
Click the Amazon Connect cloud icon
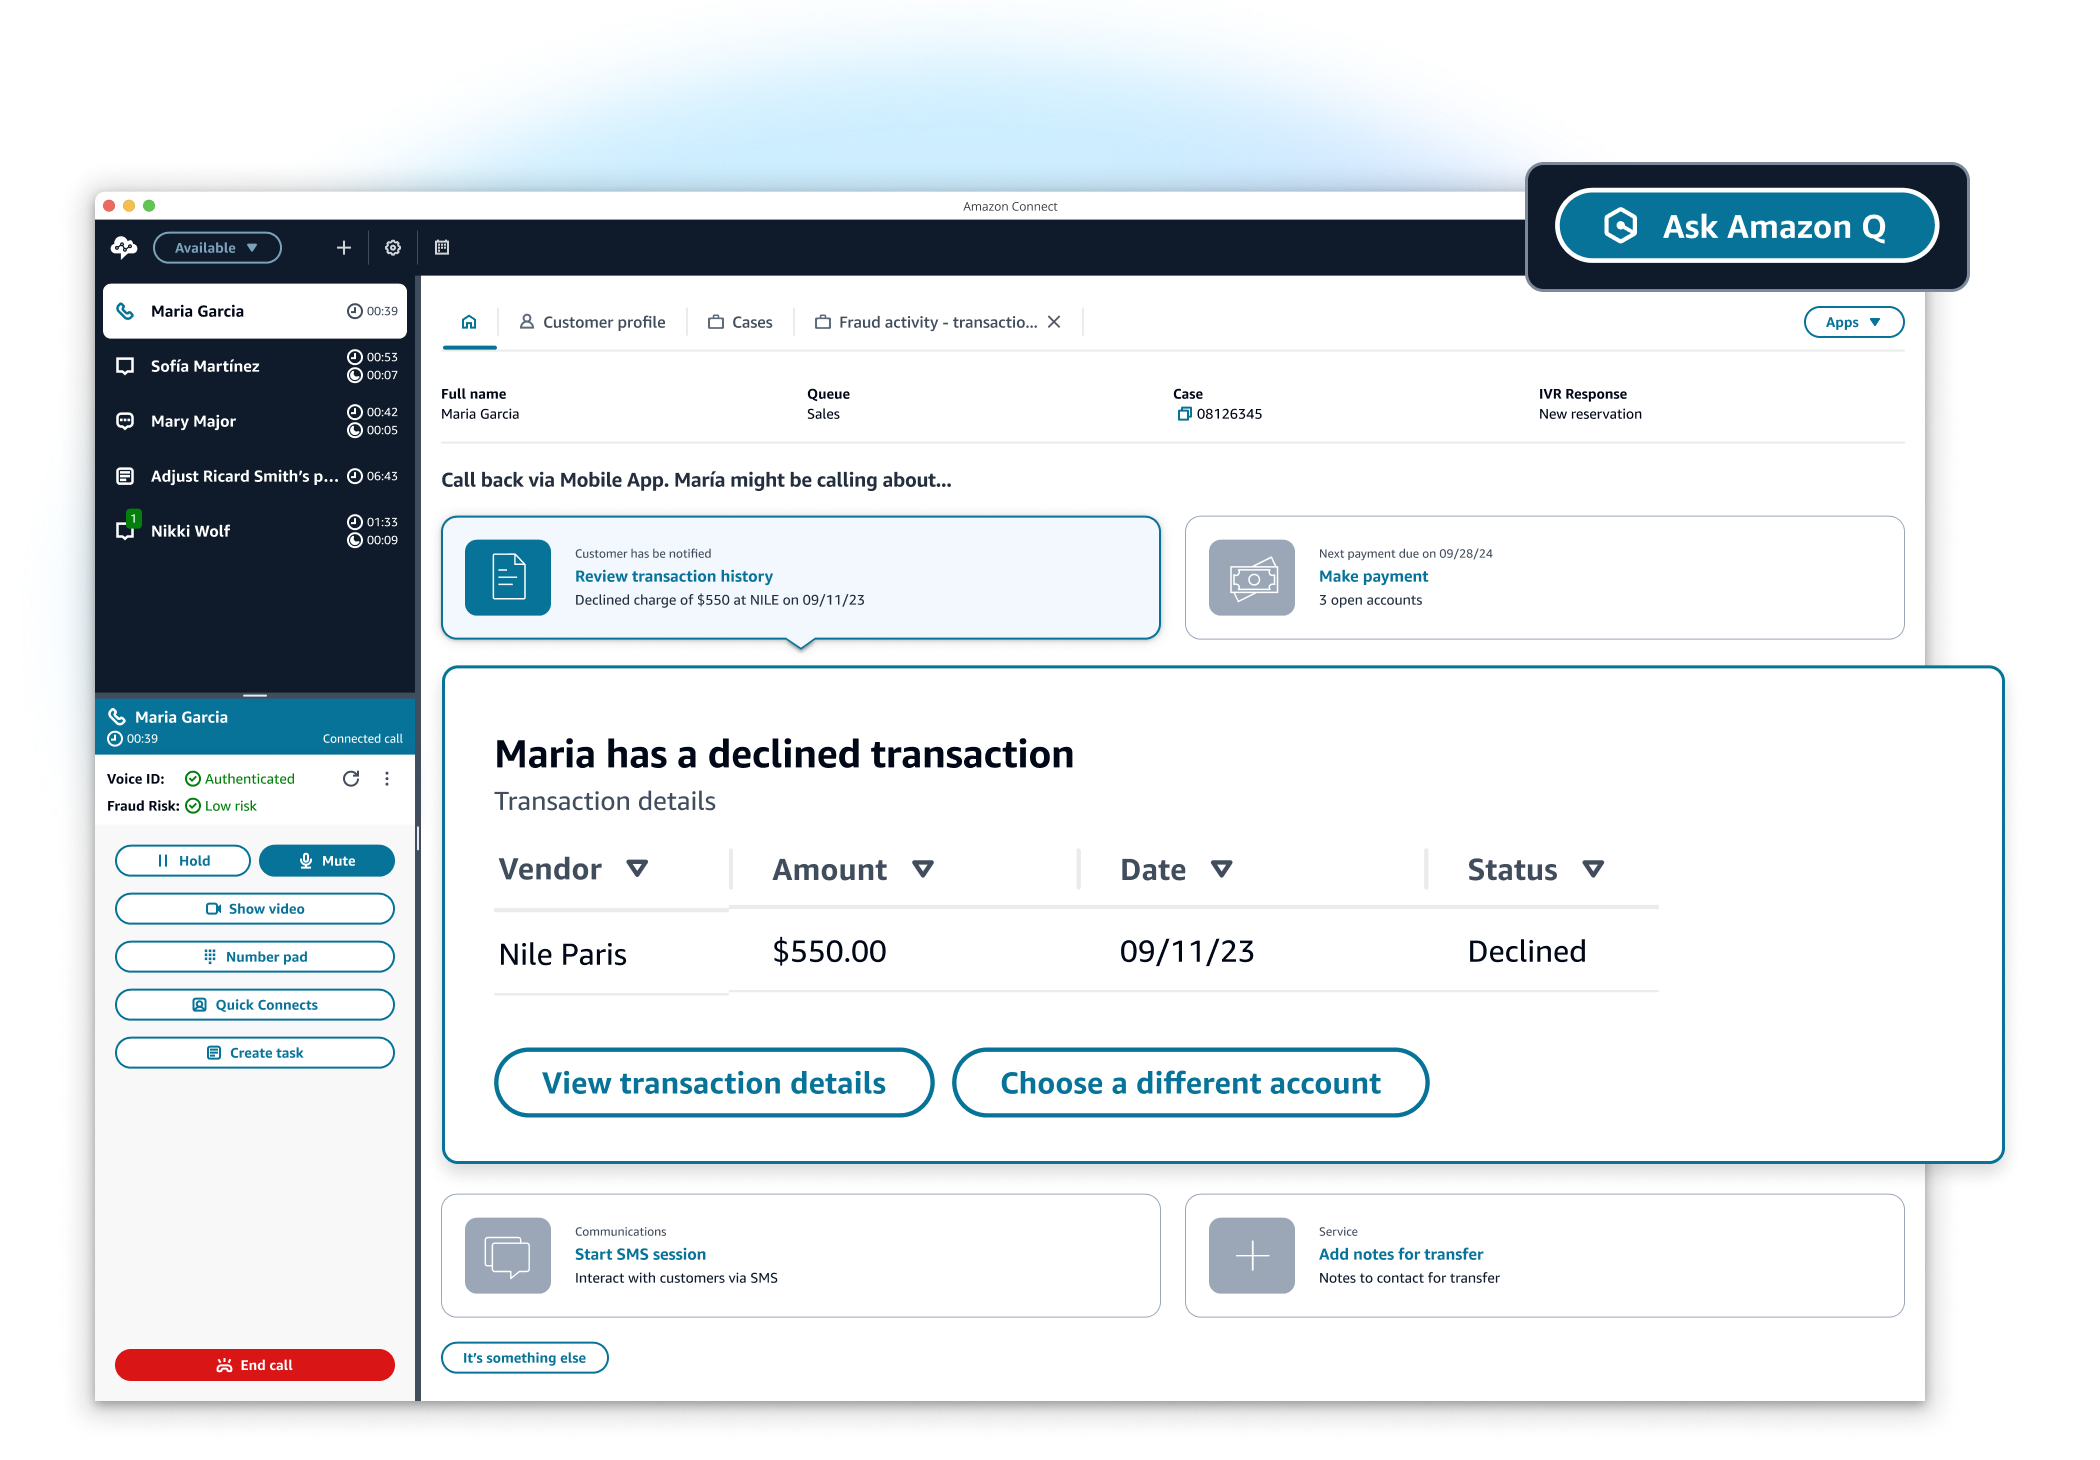[x=126, y=247]
